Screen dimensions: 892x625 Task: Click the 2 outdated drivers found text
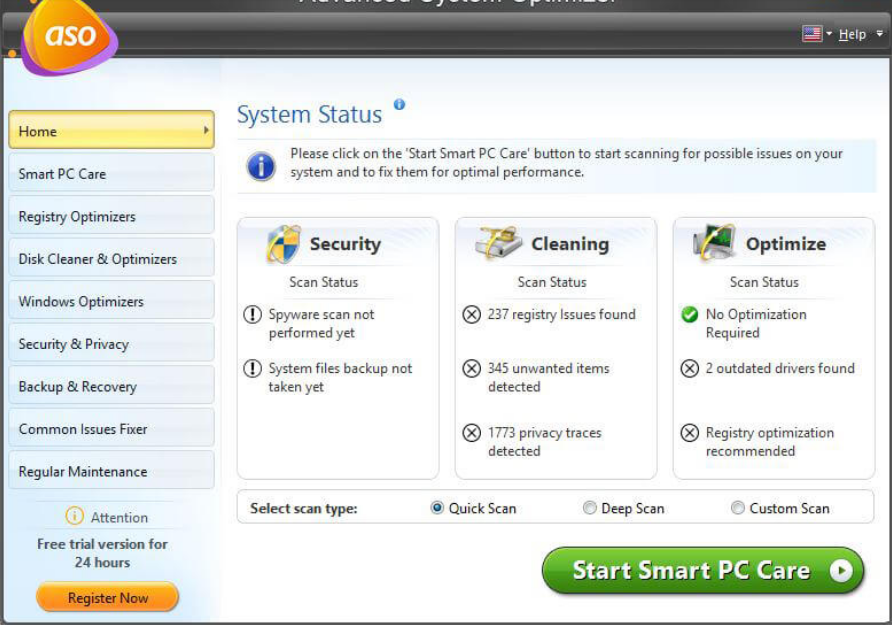[780, 369]
